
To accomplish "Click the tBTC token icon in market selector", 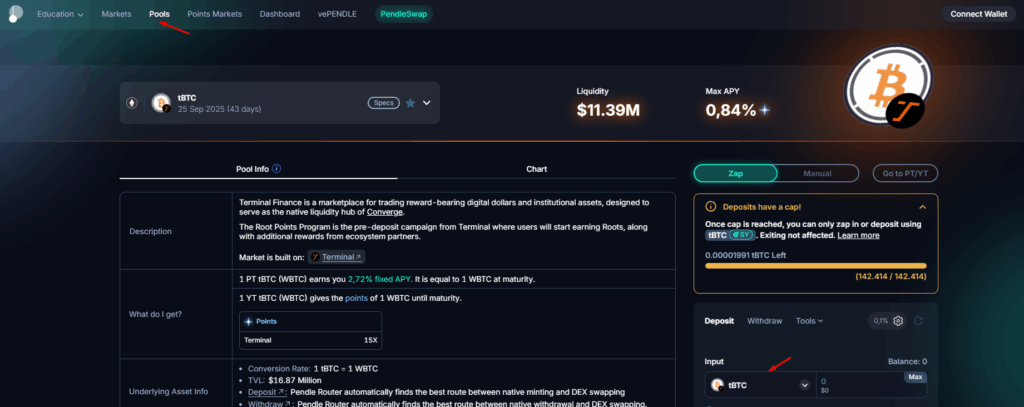I will pyautogui.click(x=161, y=103).
